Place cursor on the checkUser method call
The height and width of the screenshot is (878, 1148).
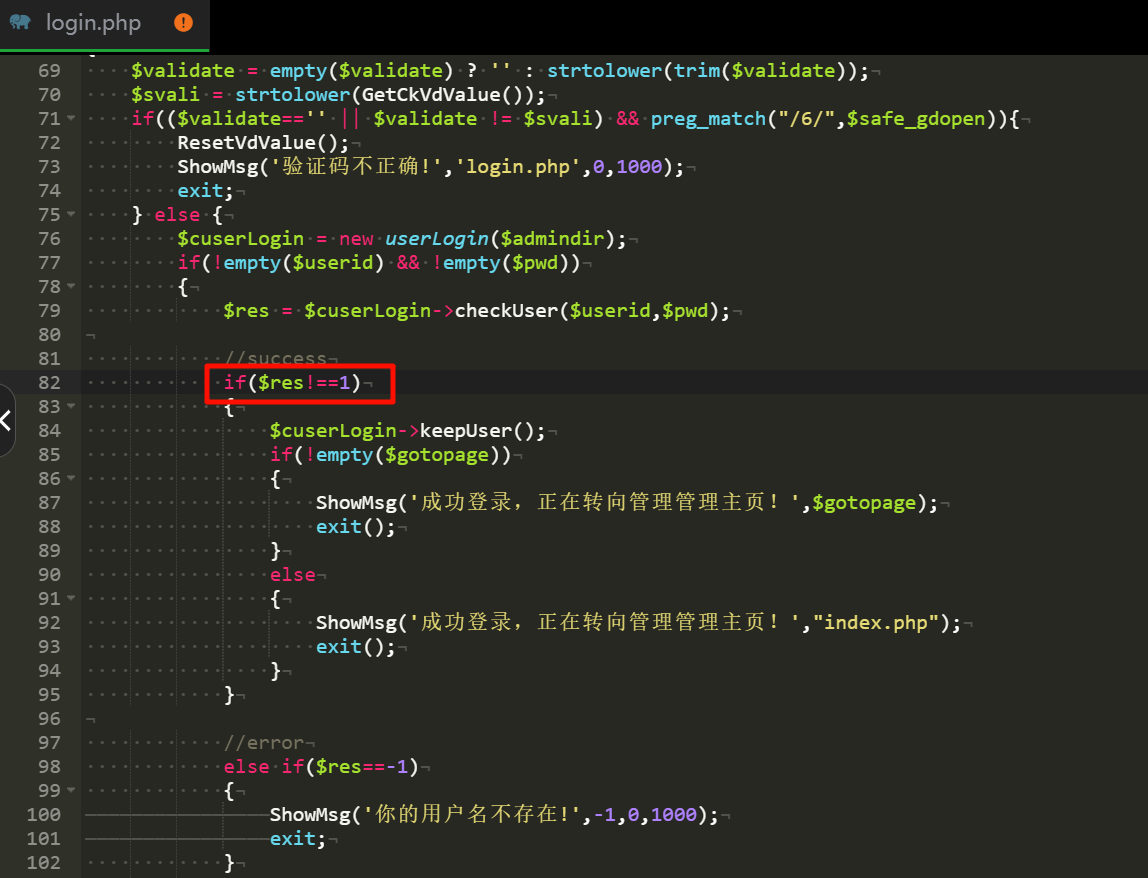507,311
